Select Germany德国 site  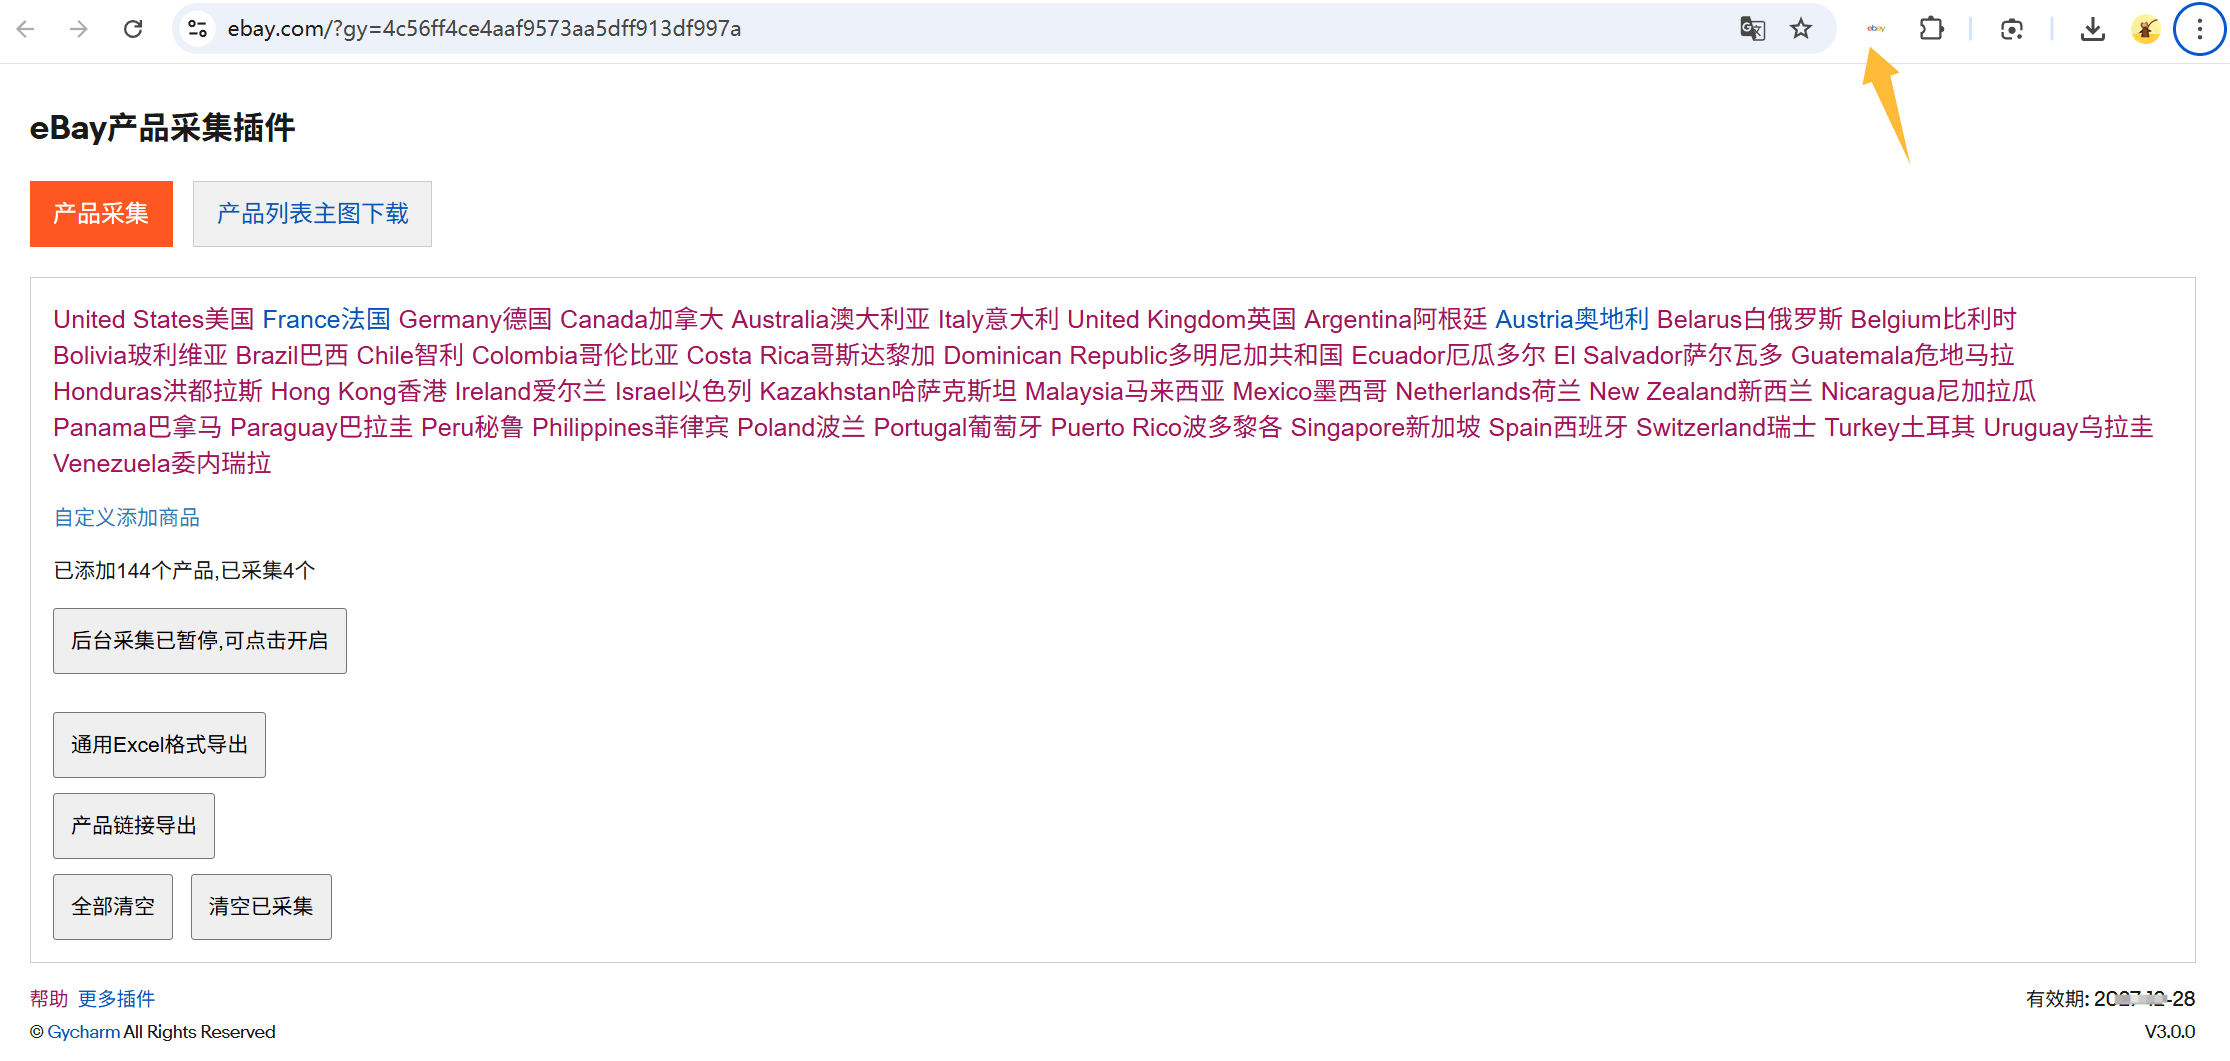coord(475,320)
